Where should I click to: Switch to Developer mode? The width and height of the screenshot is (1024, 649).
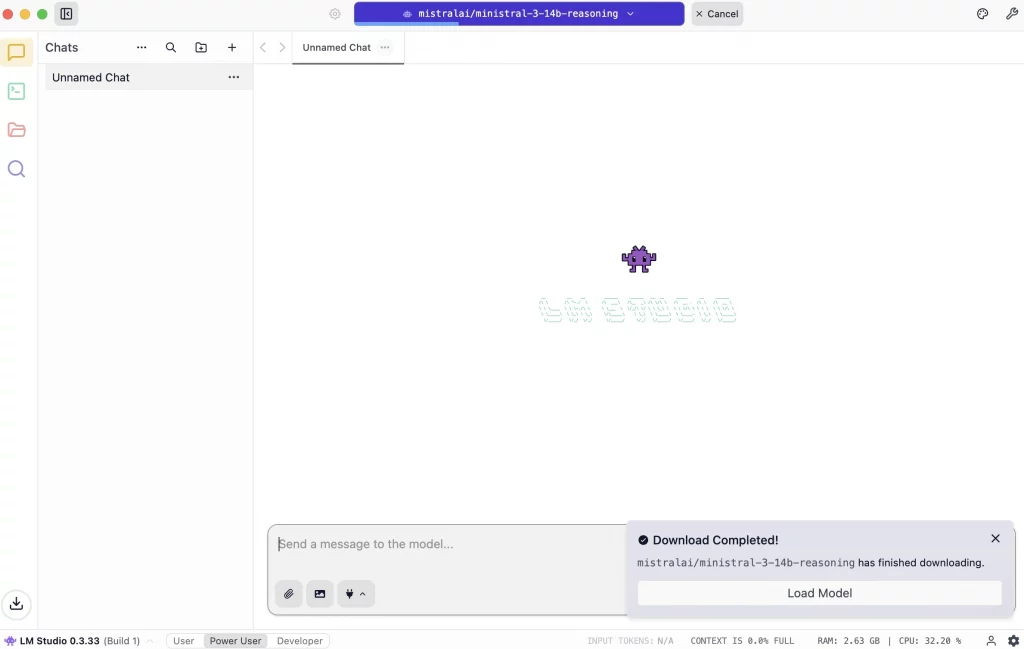click(x=300, y=641)
